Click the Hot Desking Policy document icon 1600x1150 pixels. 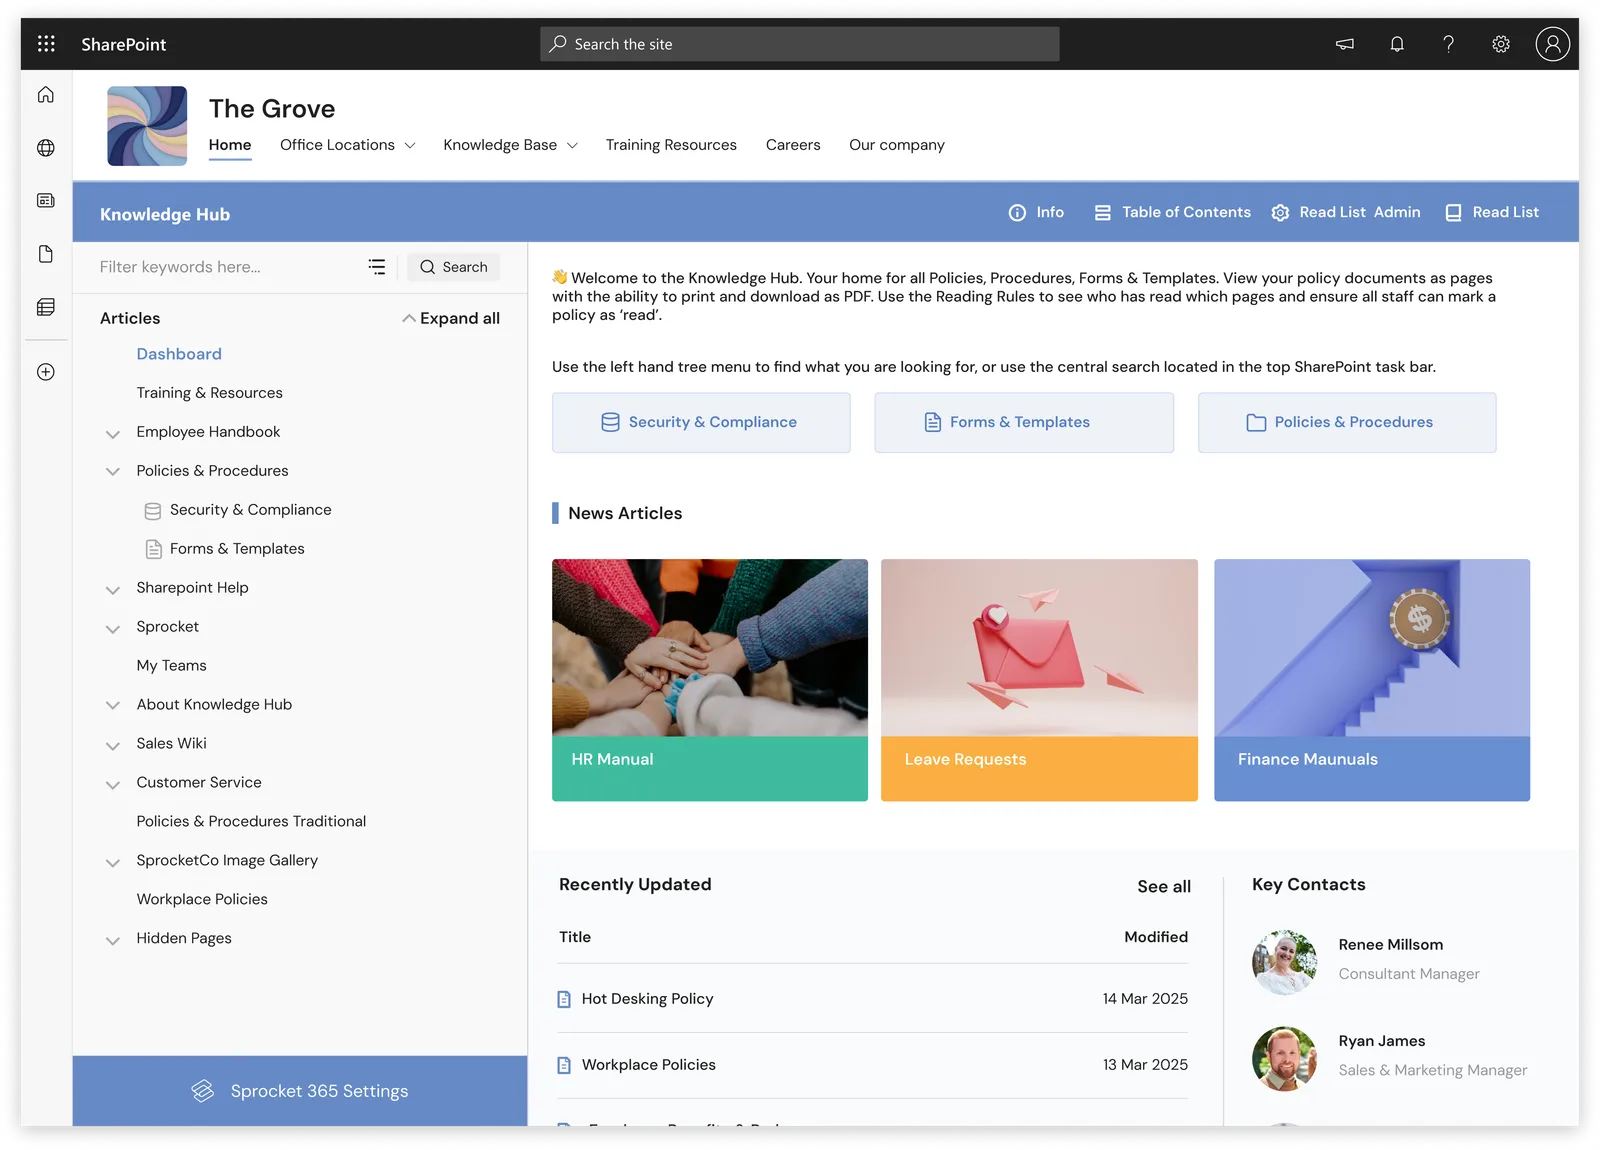(564, 999)
